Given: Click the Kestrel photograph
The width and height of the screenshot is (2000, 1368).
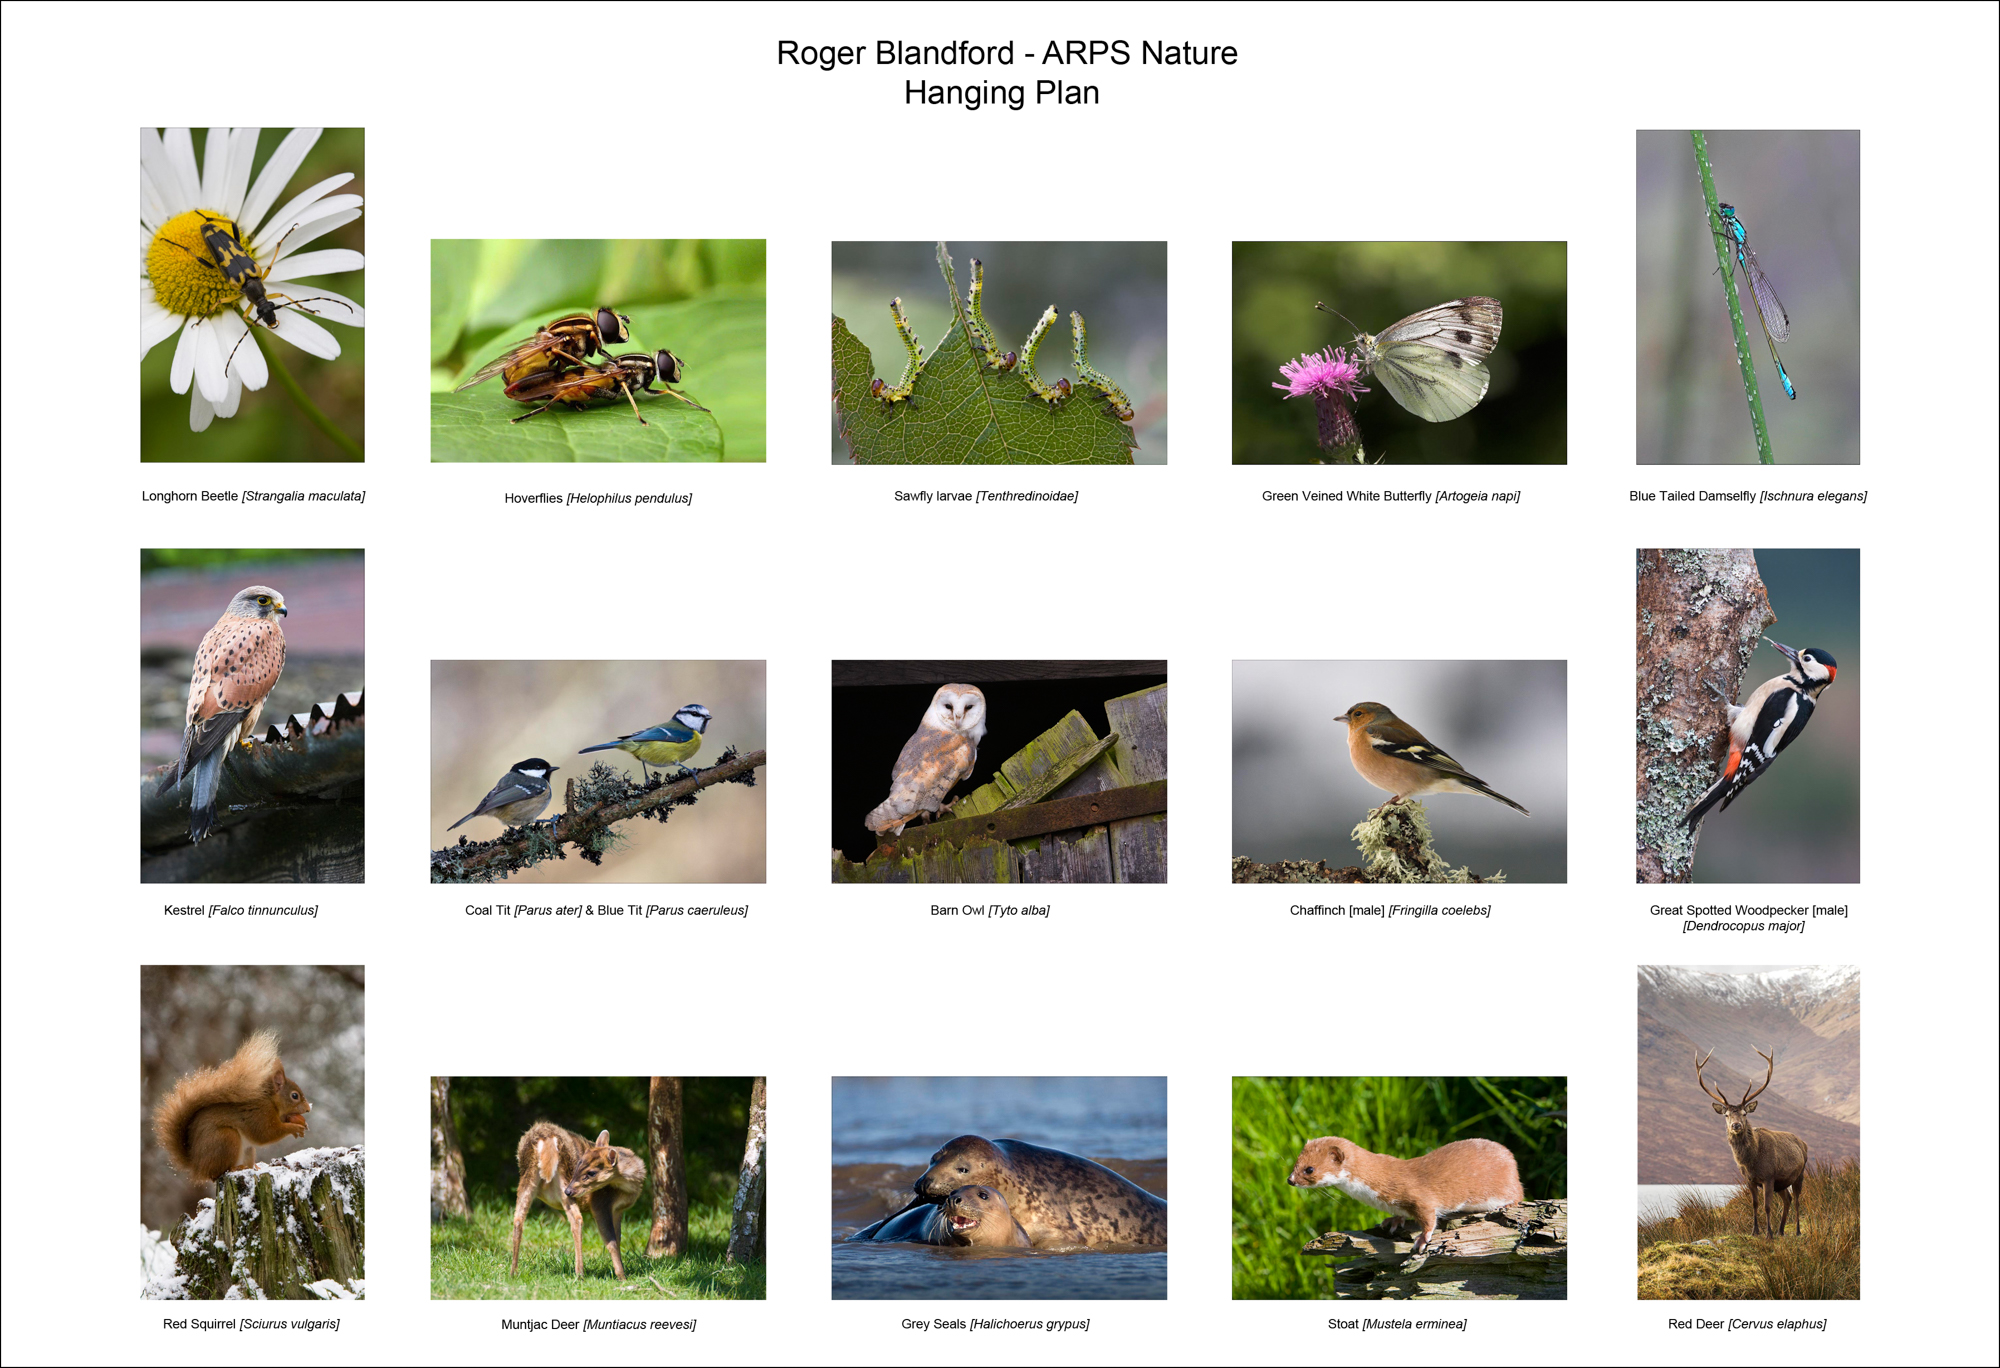Looking at the screenshot, I should [x=252, y=715].
